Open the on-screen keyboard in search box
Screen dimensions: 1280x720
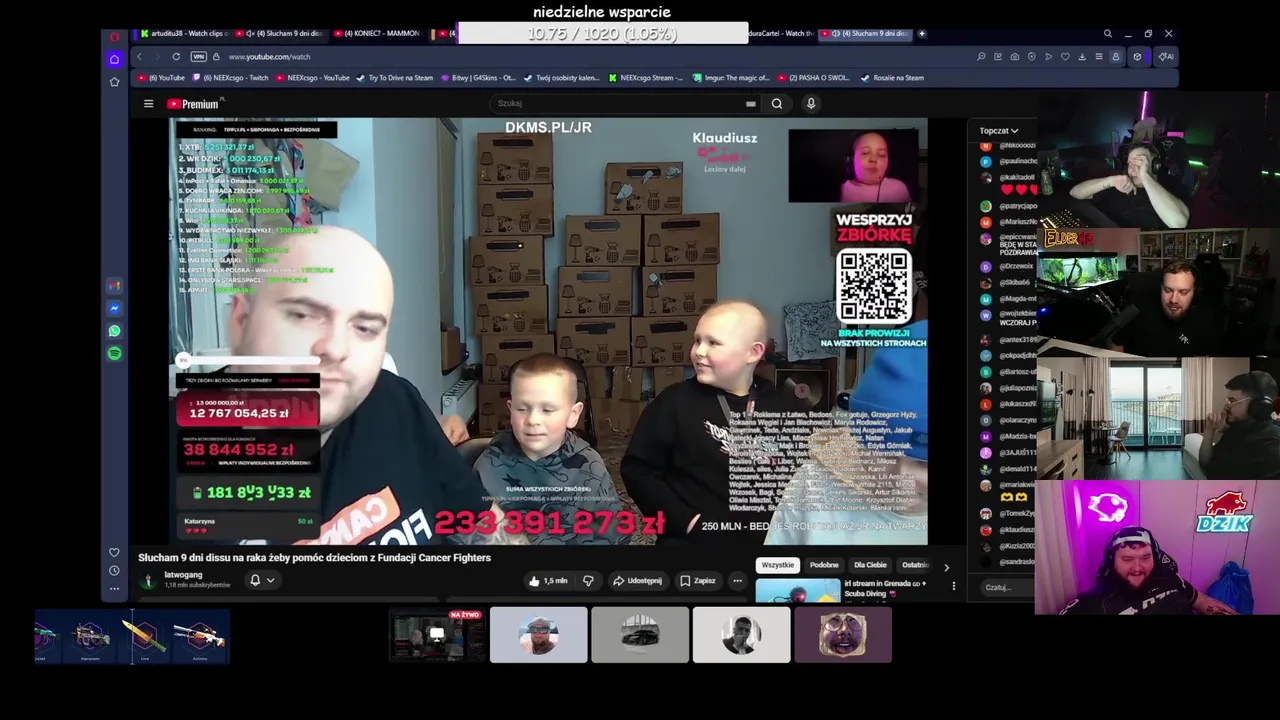coord(750,103)
